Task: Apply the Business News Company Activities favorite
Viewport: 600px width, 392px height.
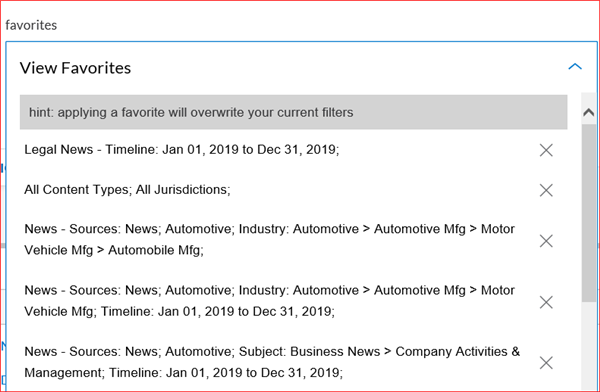Action: coord(272,362)
